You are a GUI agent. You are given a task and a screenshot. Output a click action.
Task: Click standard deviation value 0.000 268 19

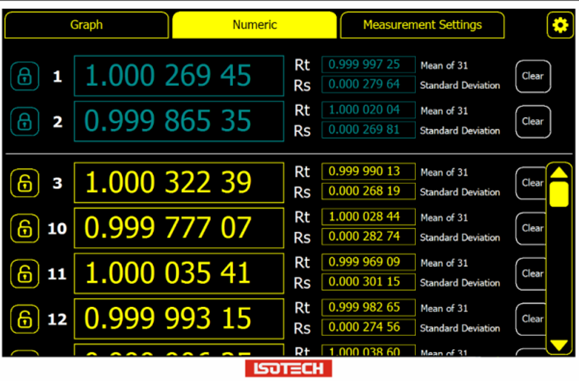[x=369, y=191]
